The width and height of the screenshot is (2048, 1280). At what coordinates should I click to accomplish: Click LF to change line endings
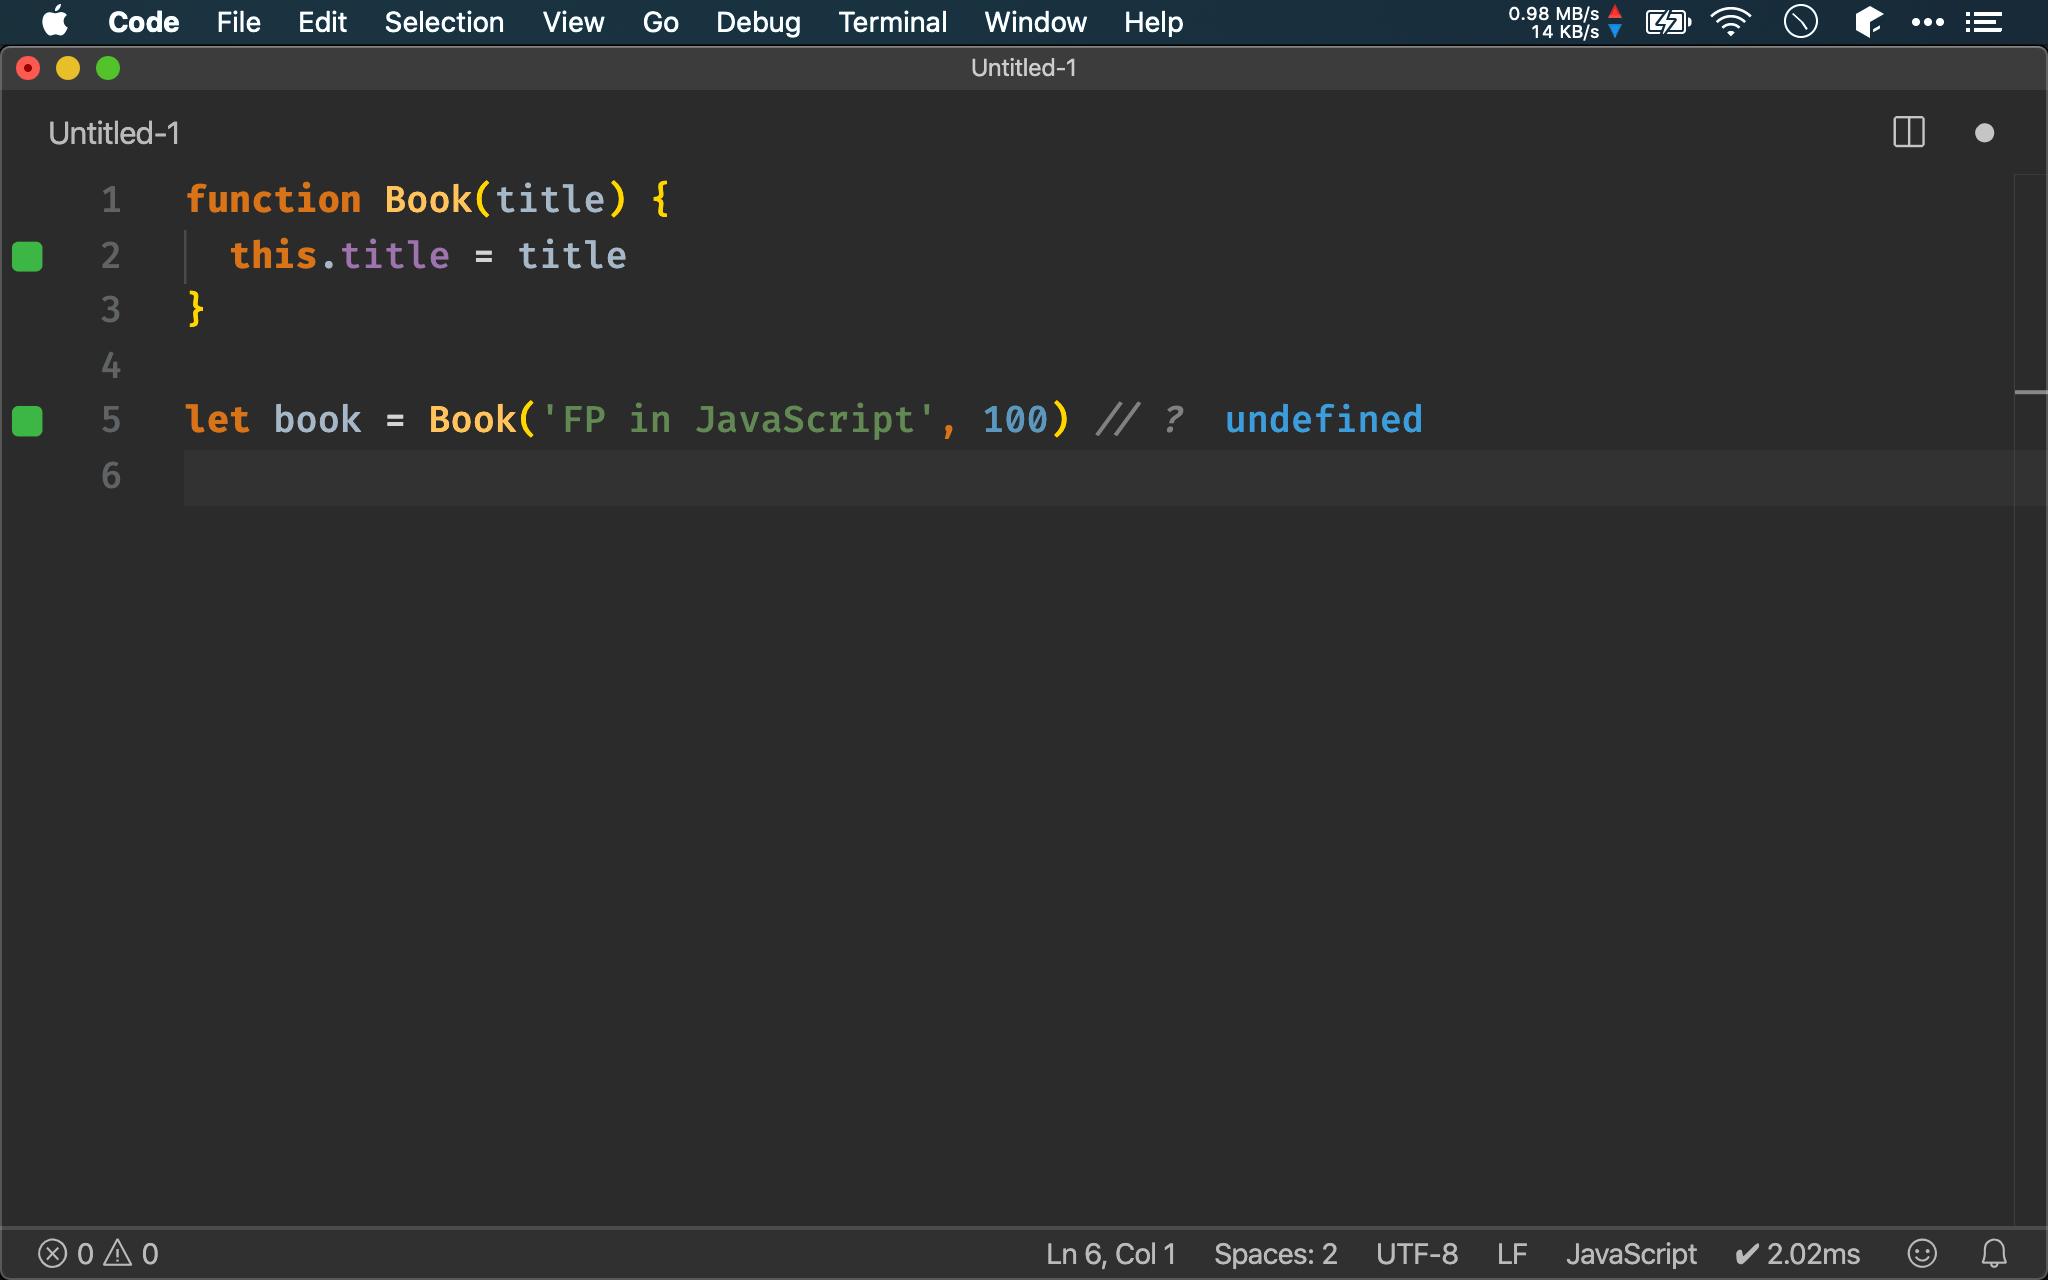(x=1512, y=1253)
